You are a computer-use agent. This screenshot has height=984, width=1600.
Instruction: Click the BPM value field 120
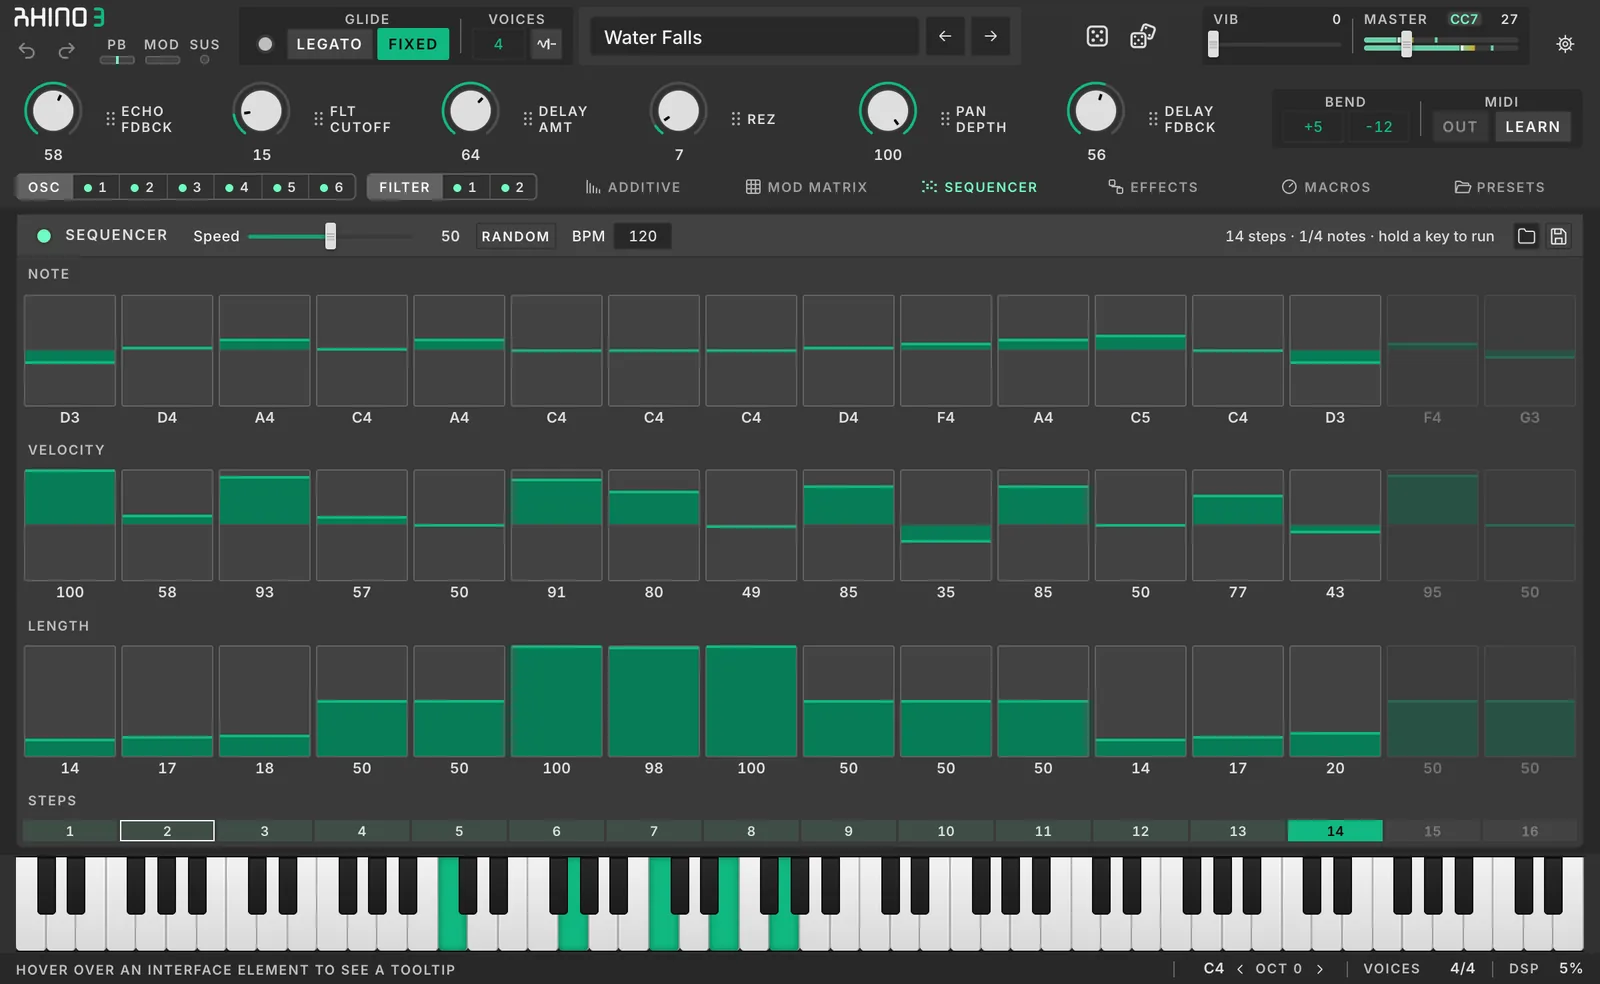click(642, 236)
